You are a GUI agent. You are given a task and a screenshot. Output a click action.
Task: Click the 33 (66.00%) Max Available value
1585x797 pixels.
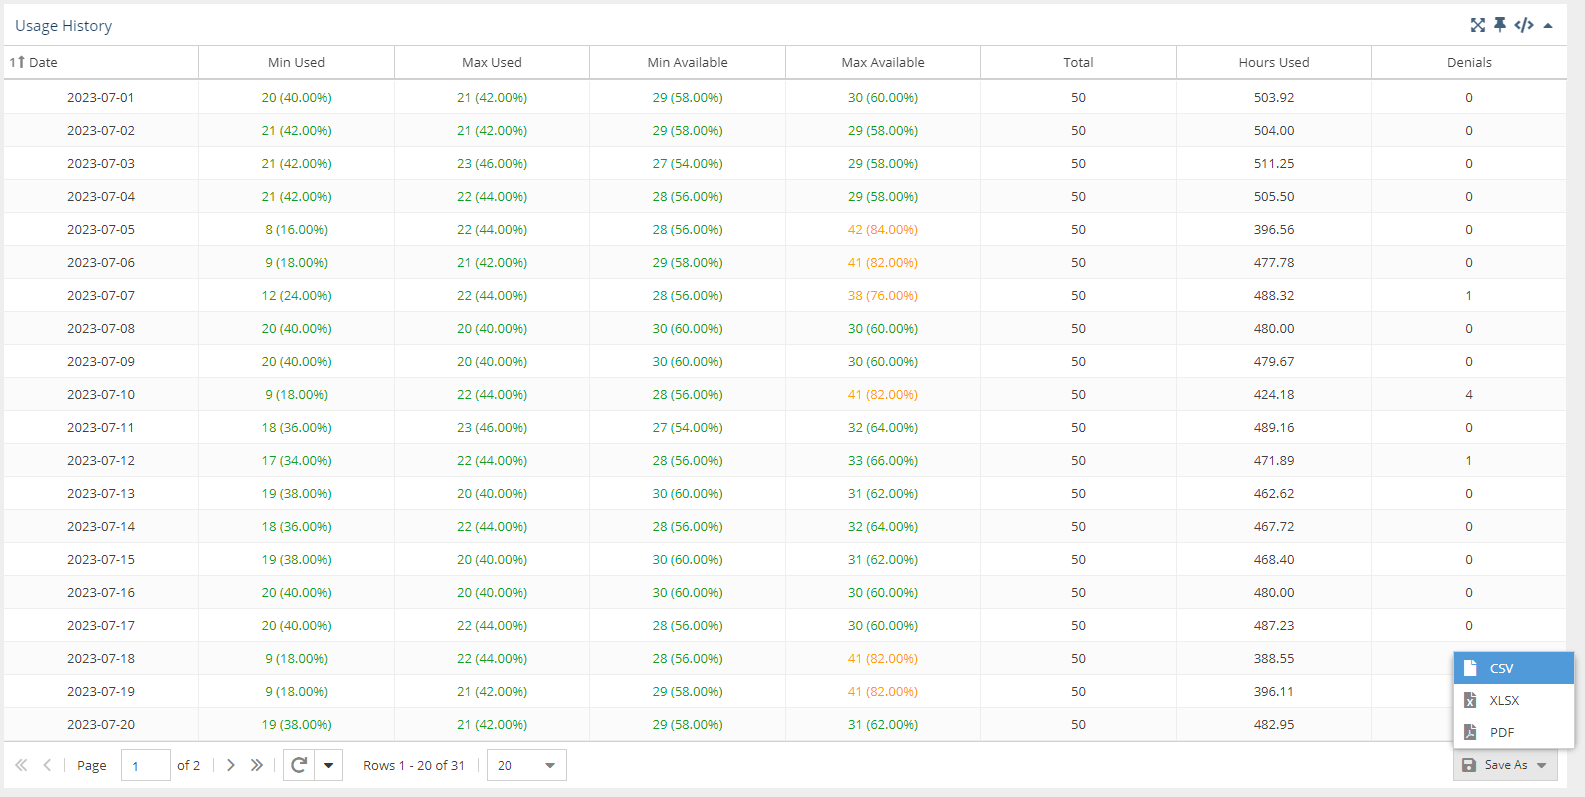tap(883, 460)
